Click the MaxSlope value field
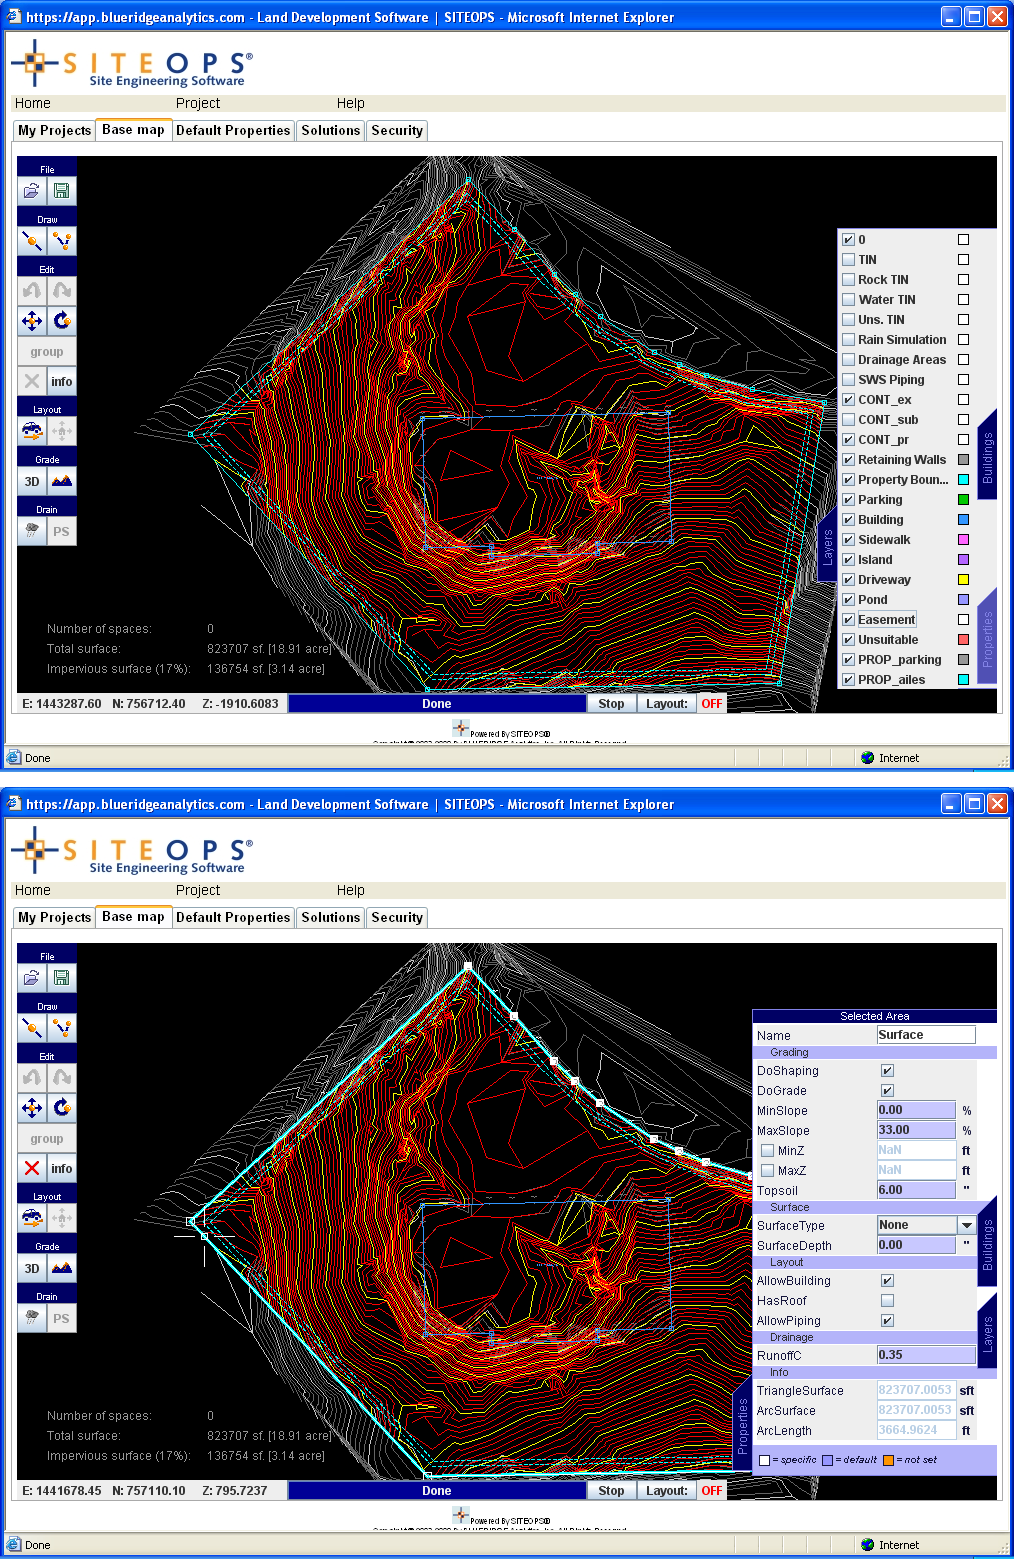The width and height of the screenshot is (1014, 1560). 916,1130
